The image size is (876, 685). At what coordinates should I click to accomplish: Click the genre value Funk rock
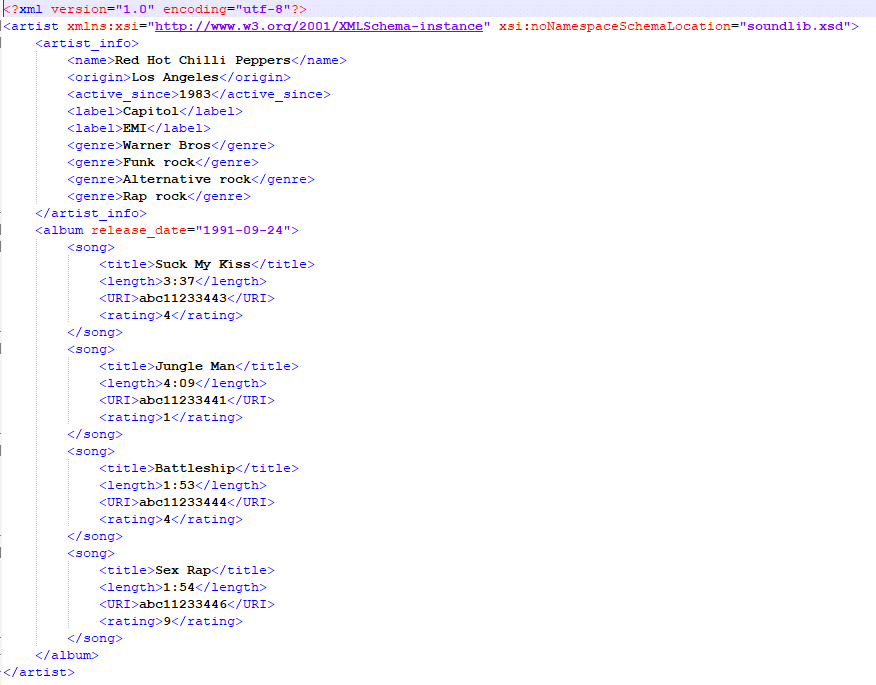tap(159, 163)
